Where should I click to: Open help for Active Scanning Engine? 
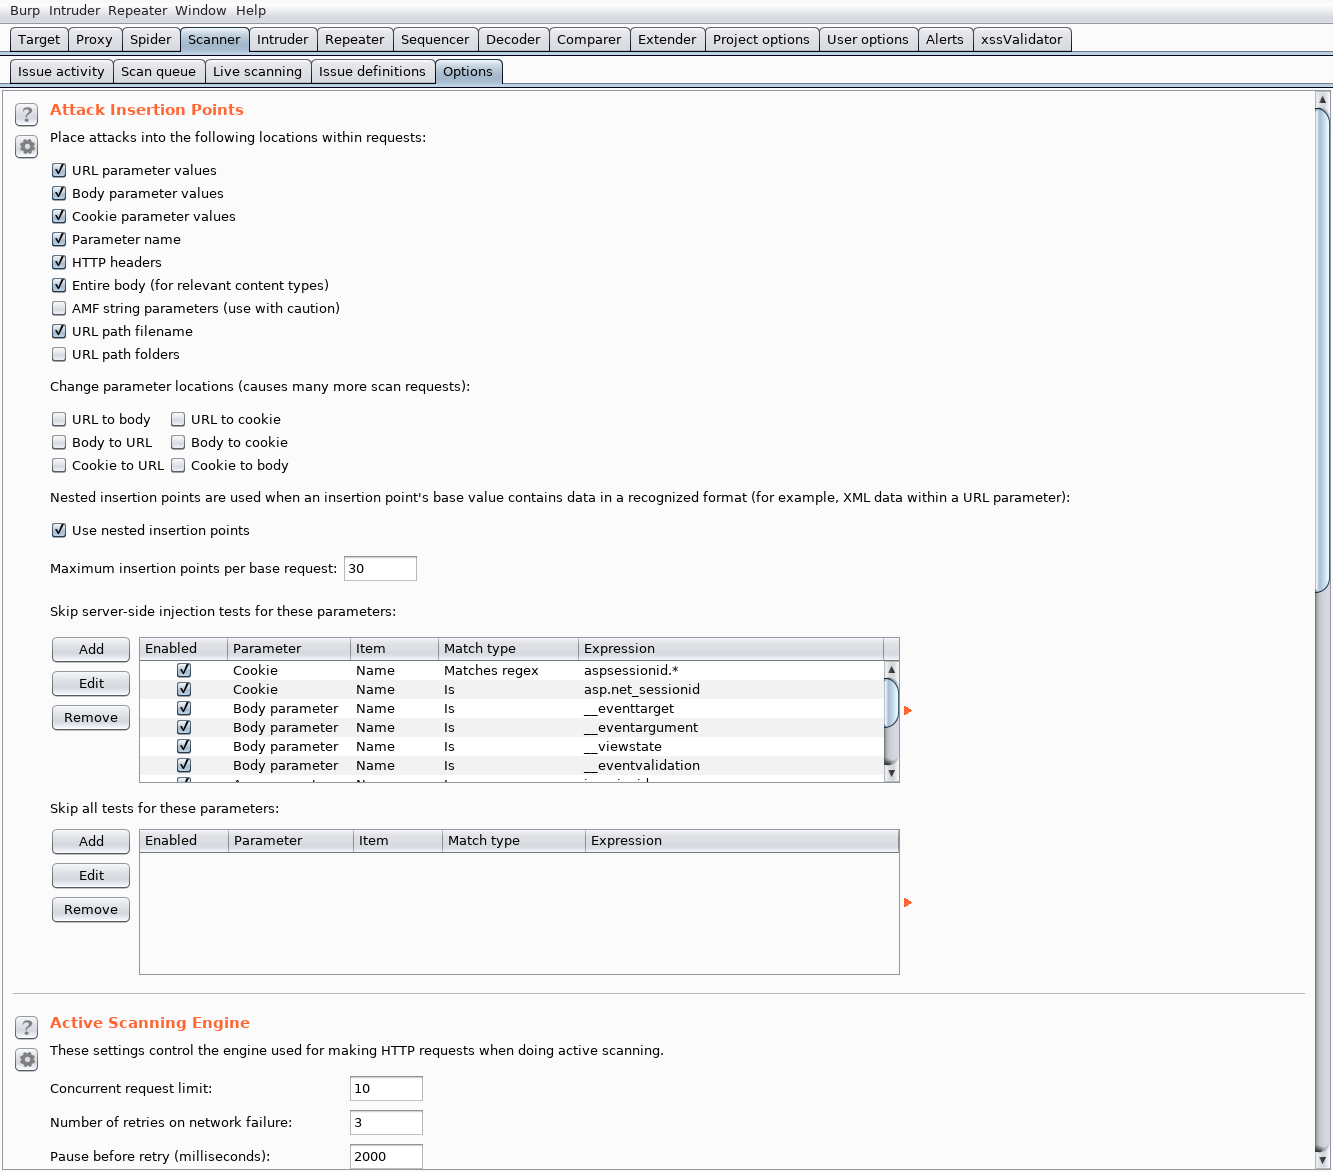pos(27,1027)
